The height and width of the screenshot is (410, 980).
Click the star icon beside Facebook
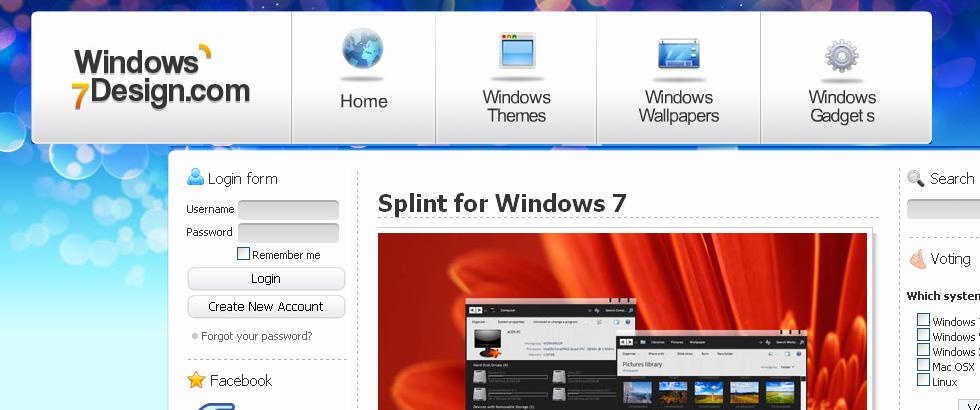(196, 379)
